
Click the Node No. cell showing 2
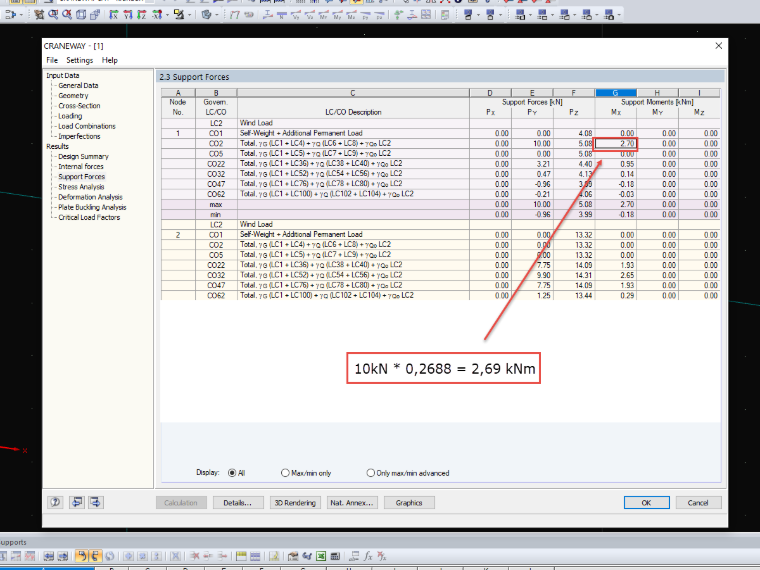point(178,235)
